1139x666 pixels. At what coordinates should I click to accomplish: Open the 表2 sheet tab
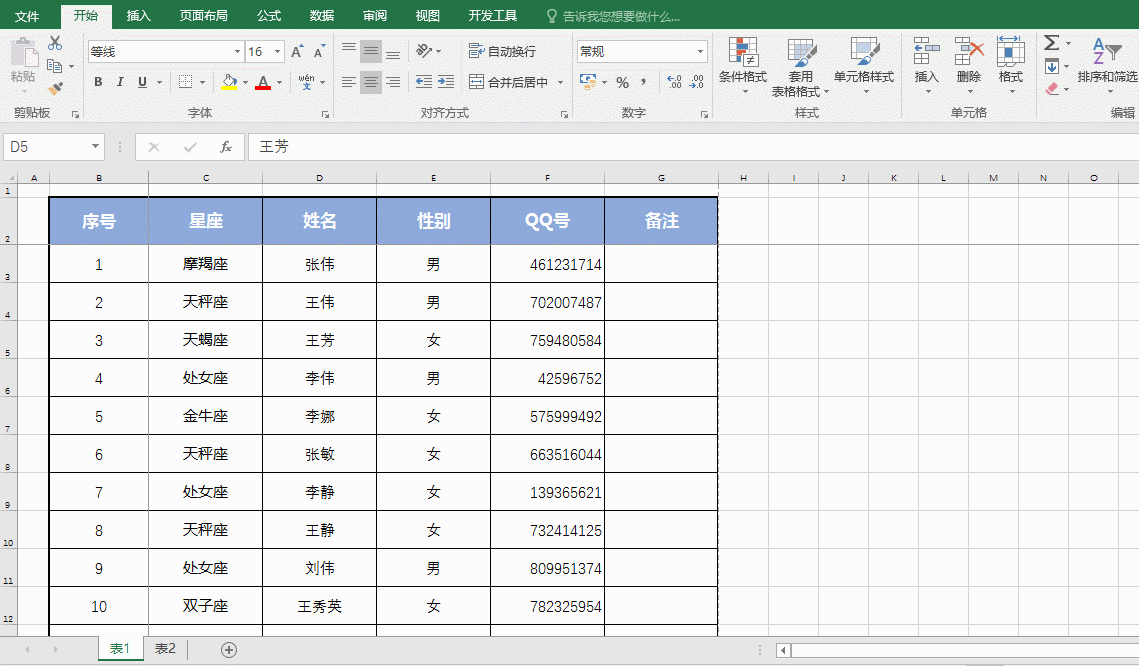164,649
